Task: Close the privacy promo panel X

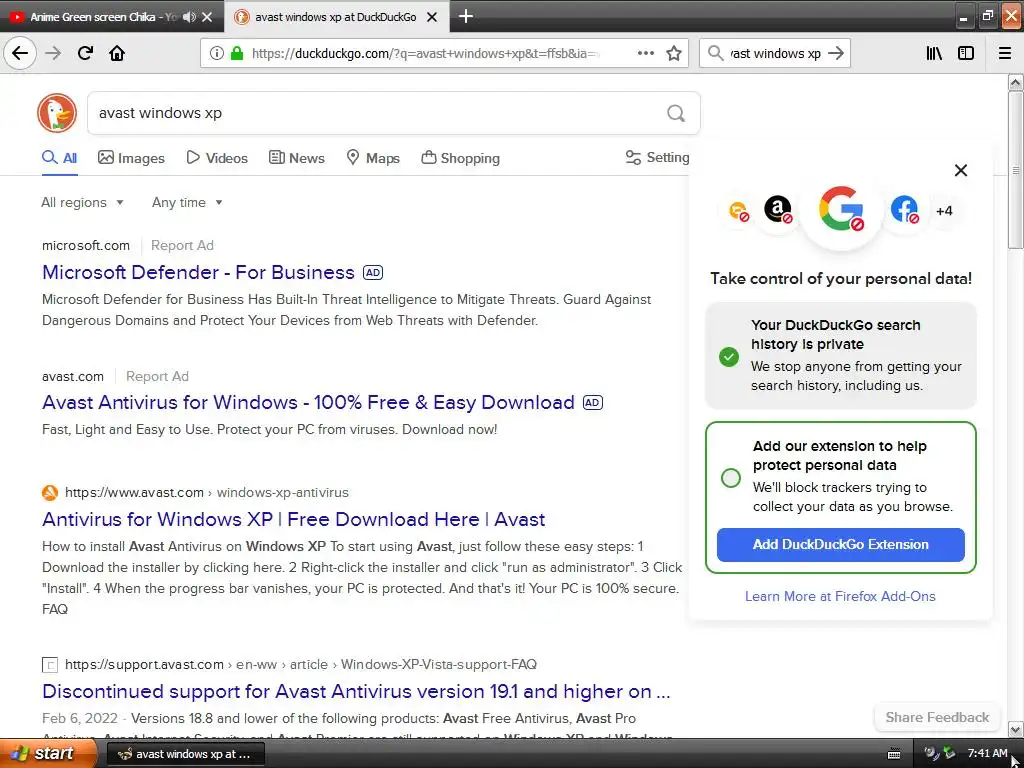Action: tap(961, 170)
